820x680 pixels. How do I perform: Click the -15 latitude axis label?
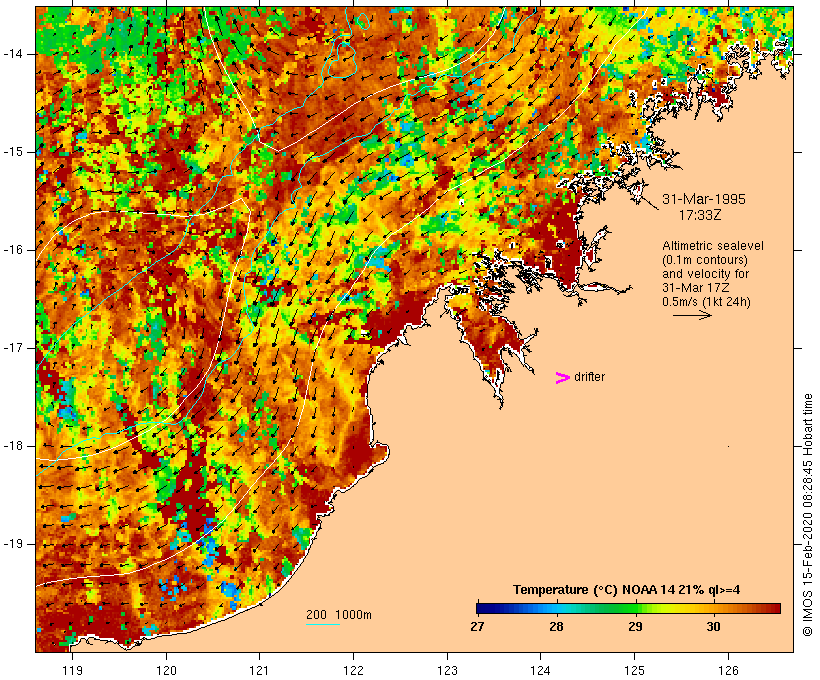point(13,152)
